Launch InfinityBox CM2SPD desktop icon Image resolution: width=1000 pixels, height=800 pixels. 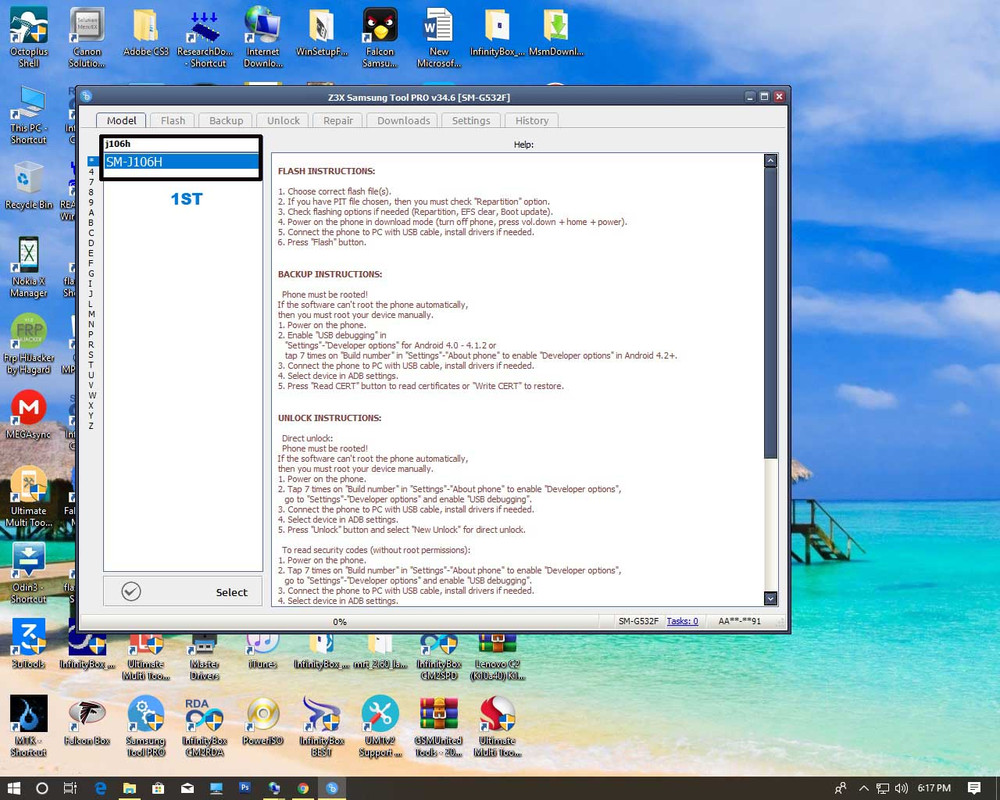pyautogui.click(x=439, y=657)
